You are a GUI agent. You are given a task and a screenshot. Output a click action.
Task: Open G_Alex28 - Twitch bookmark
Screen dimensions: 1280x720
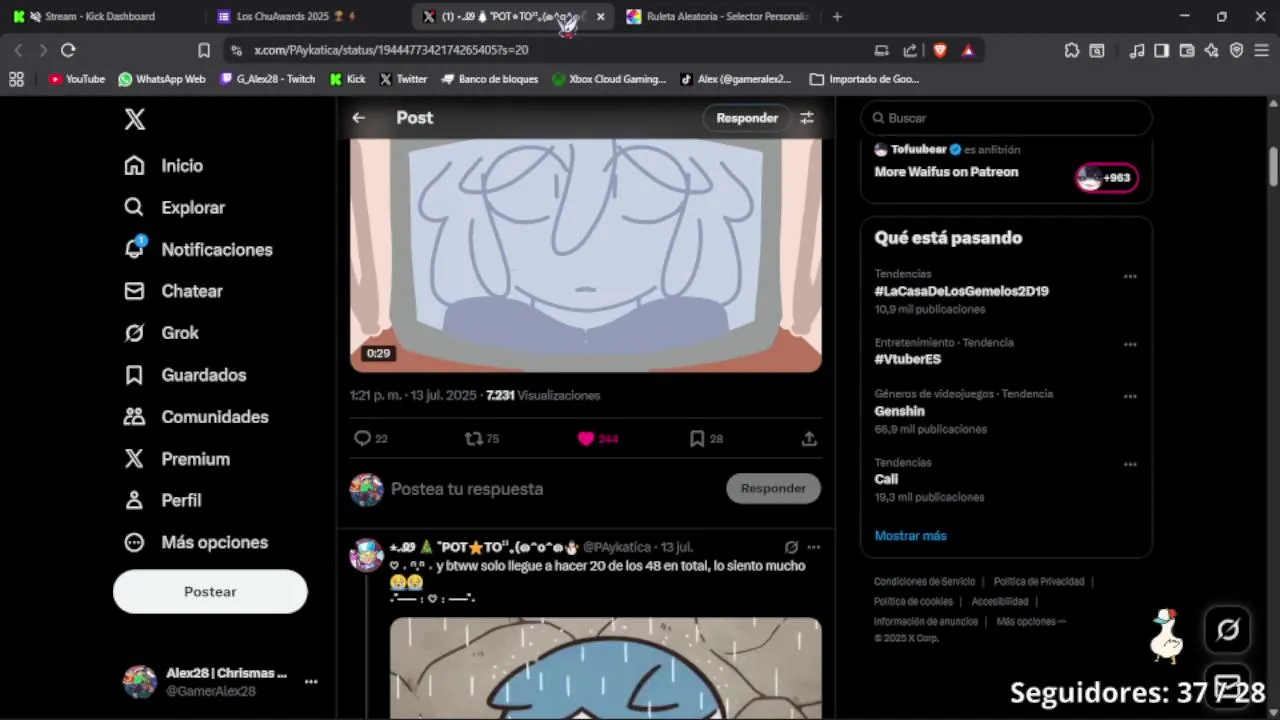pos(268,79)
